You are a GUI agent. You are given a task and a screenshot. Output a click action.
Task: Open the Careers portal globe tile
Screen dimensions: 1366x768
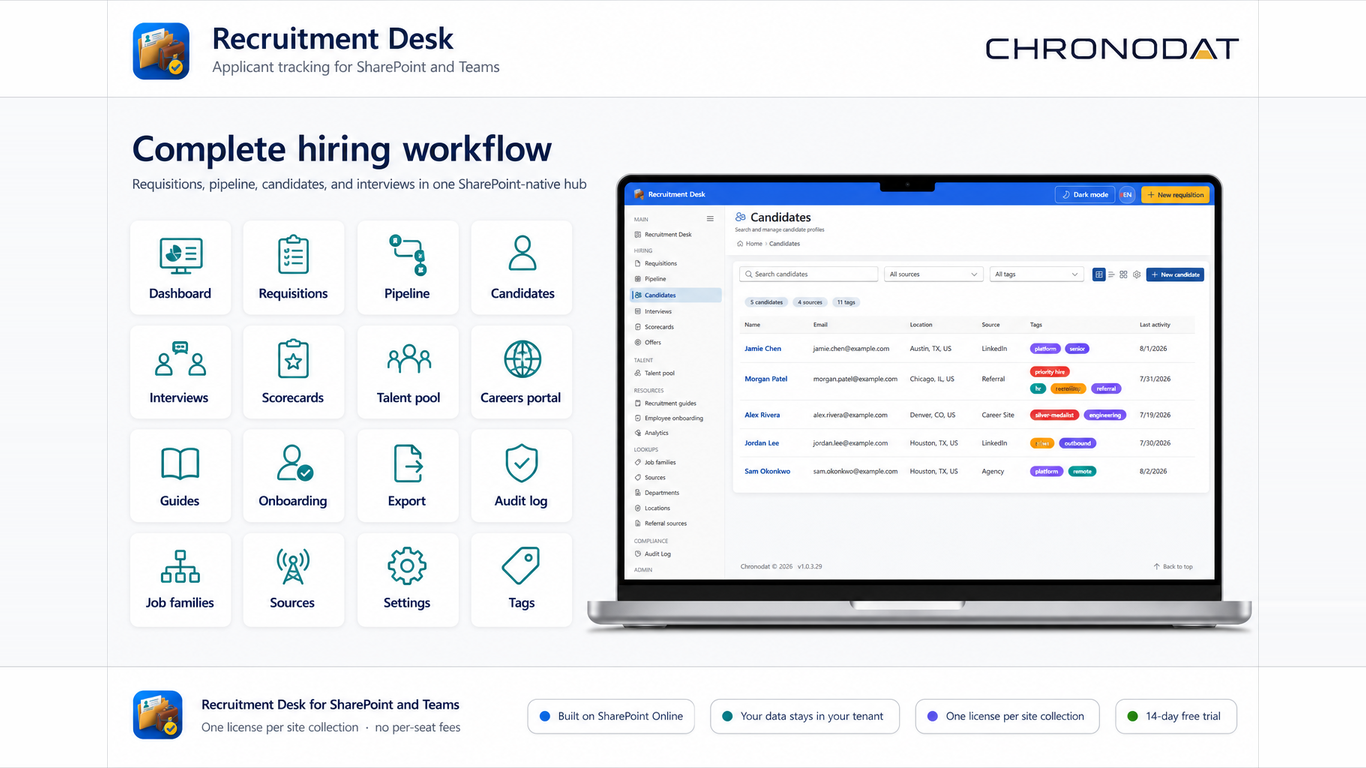tap(522, 372)
